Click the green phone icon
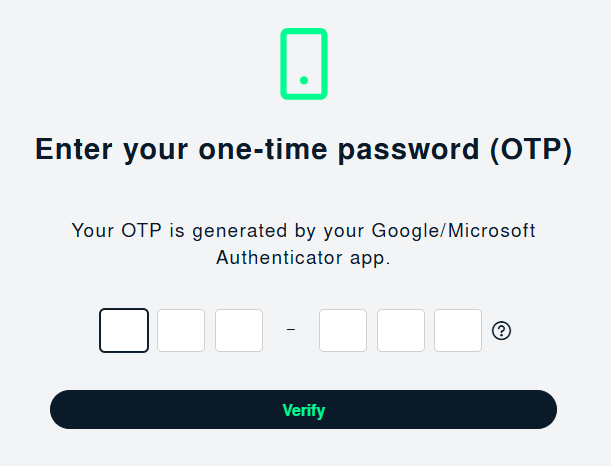Screen dimensions: 611x466 (304, 63)
